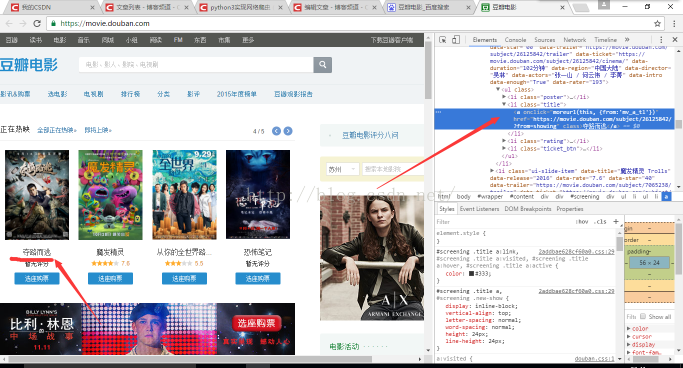Open the city dropdown showing 苏州
Viewport: 683px width, 368px height.
pyautogui.click(x=342, y=169)
